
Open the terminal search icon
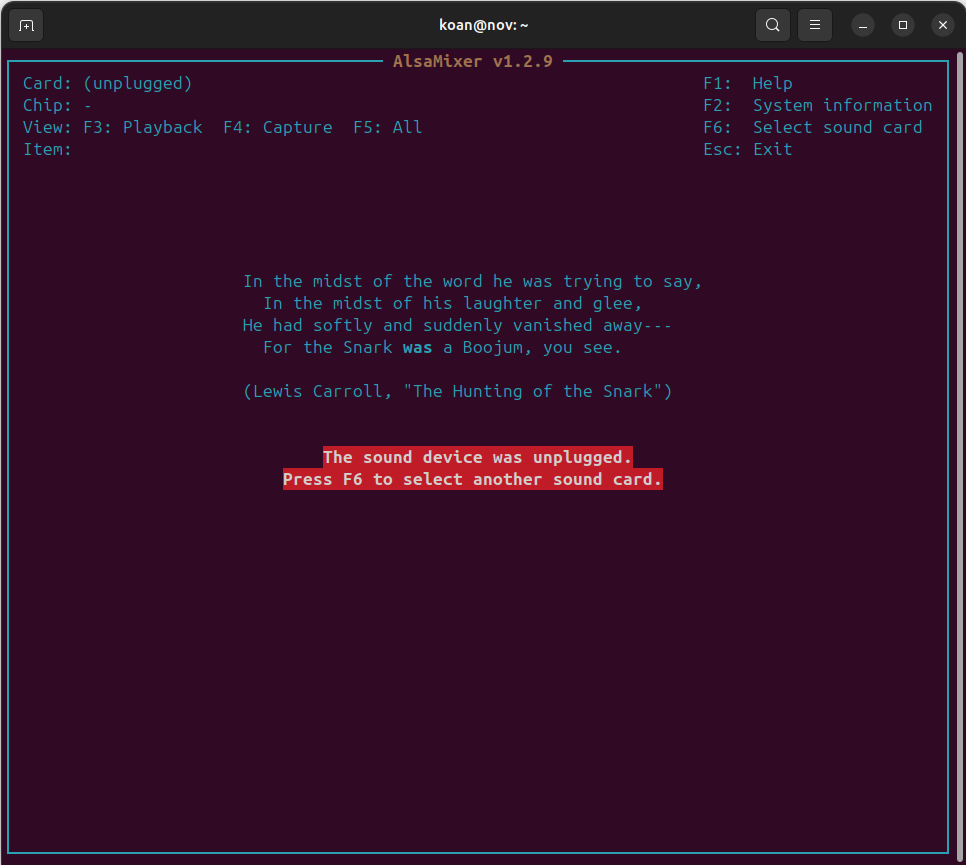tap(772, 25)
